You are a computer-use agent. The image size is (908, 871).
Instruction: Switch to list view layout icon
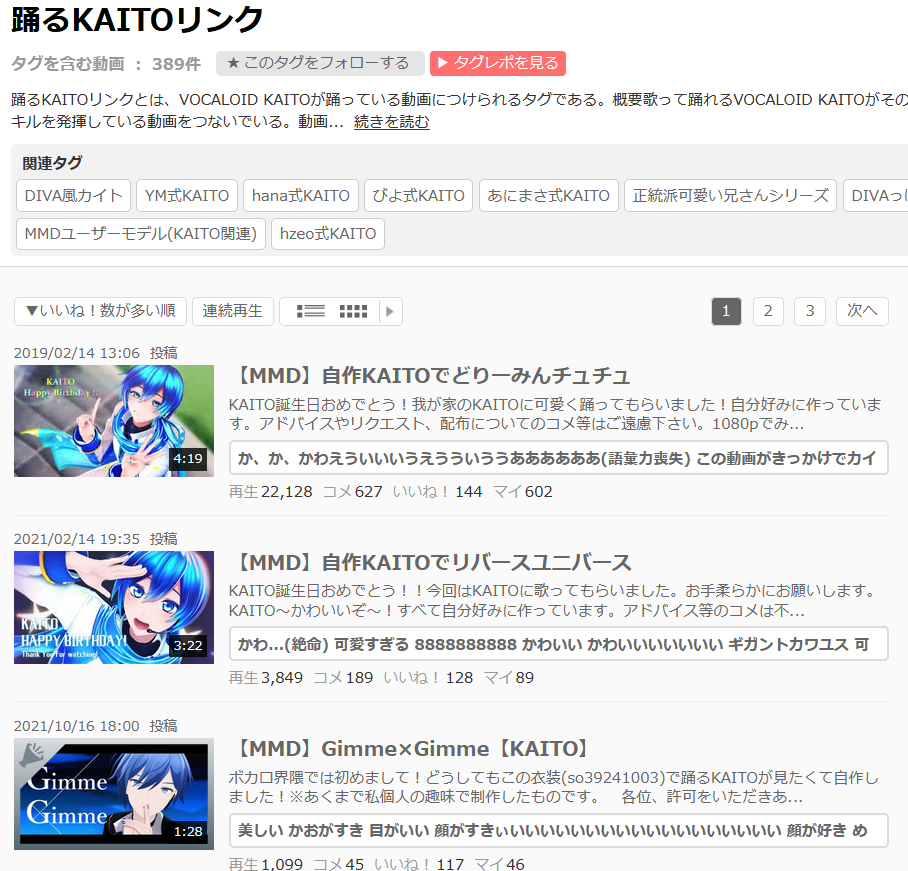[x=310, y=312]
